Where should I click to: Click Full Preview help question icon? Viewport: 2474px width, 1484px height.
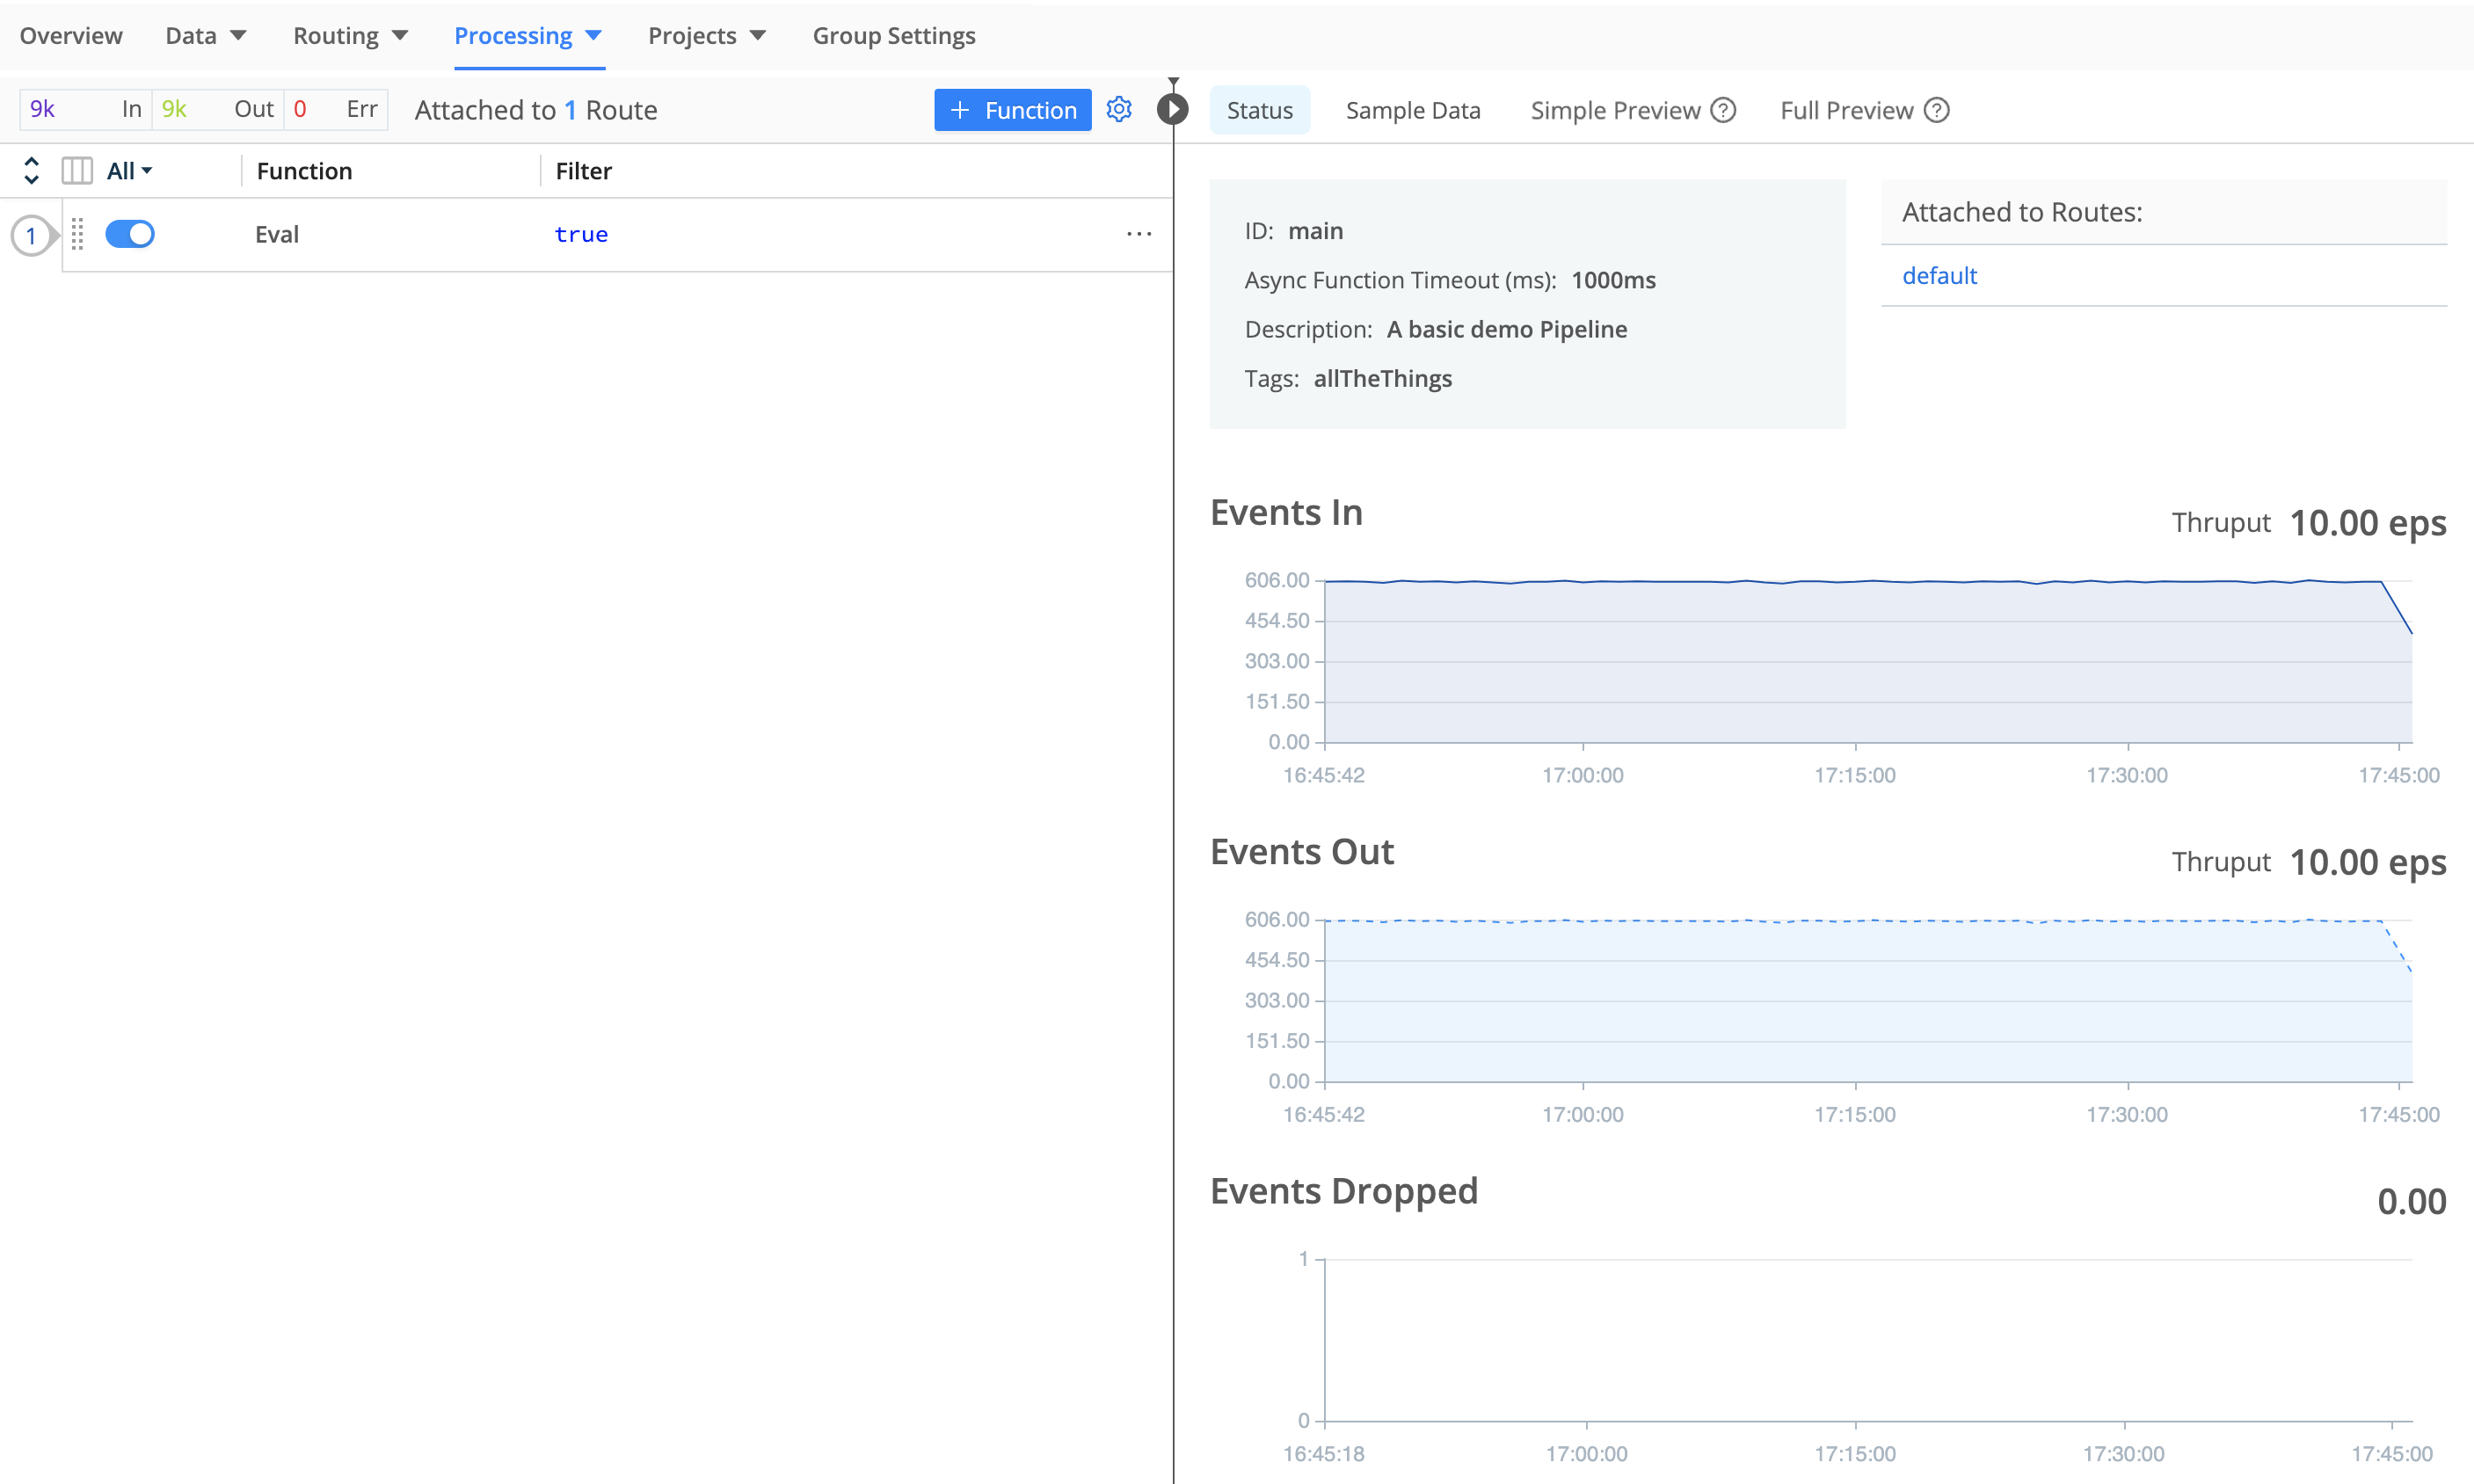[1937, 110]
